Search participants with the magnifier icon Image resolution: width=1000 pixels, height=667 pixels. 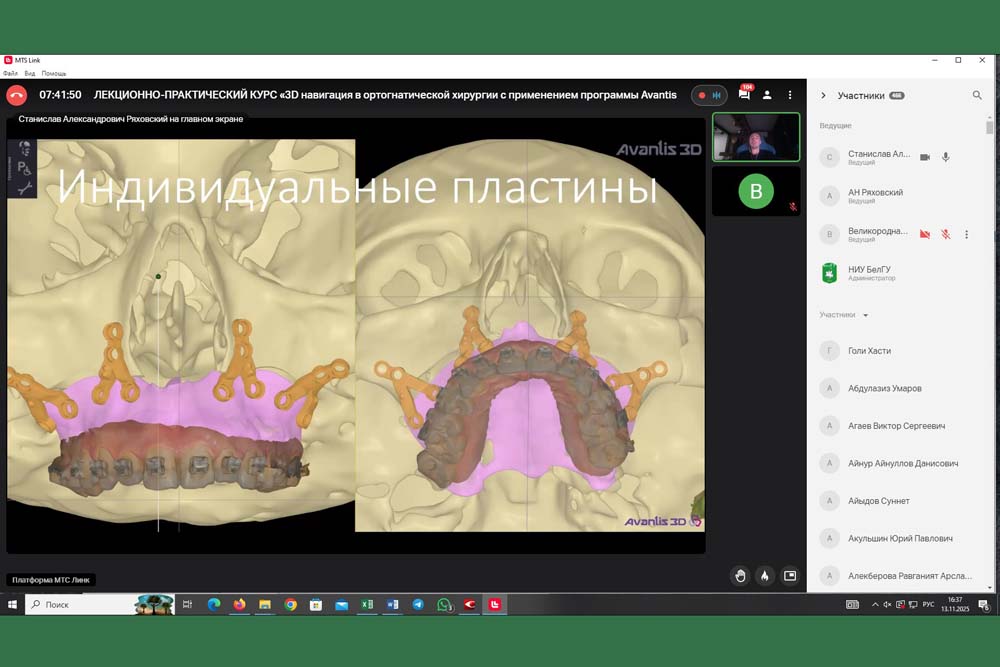tap(977, 95)
